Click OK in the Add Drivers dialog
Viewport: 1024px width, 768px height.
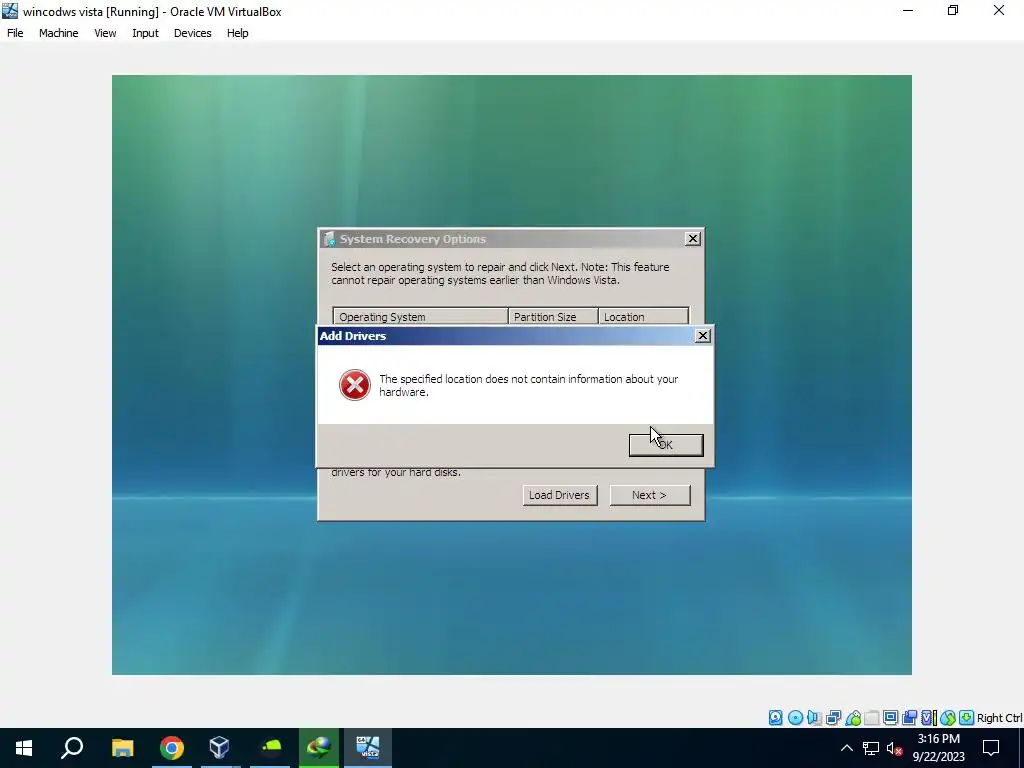point(666,445)
